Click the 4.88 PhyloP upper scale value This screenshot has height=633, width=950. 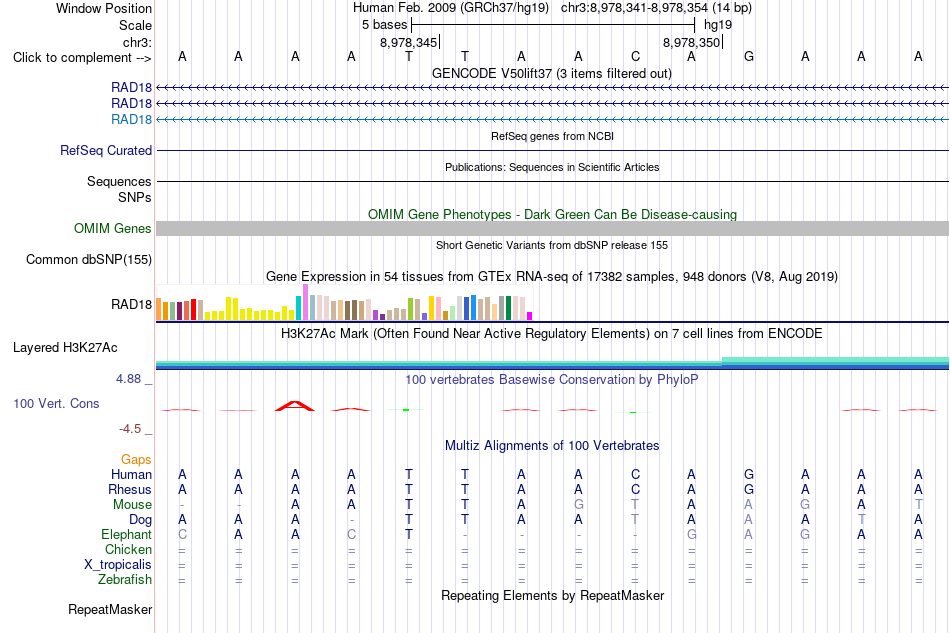click(x=128, y=379)
